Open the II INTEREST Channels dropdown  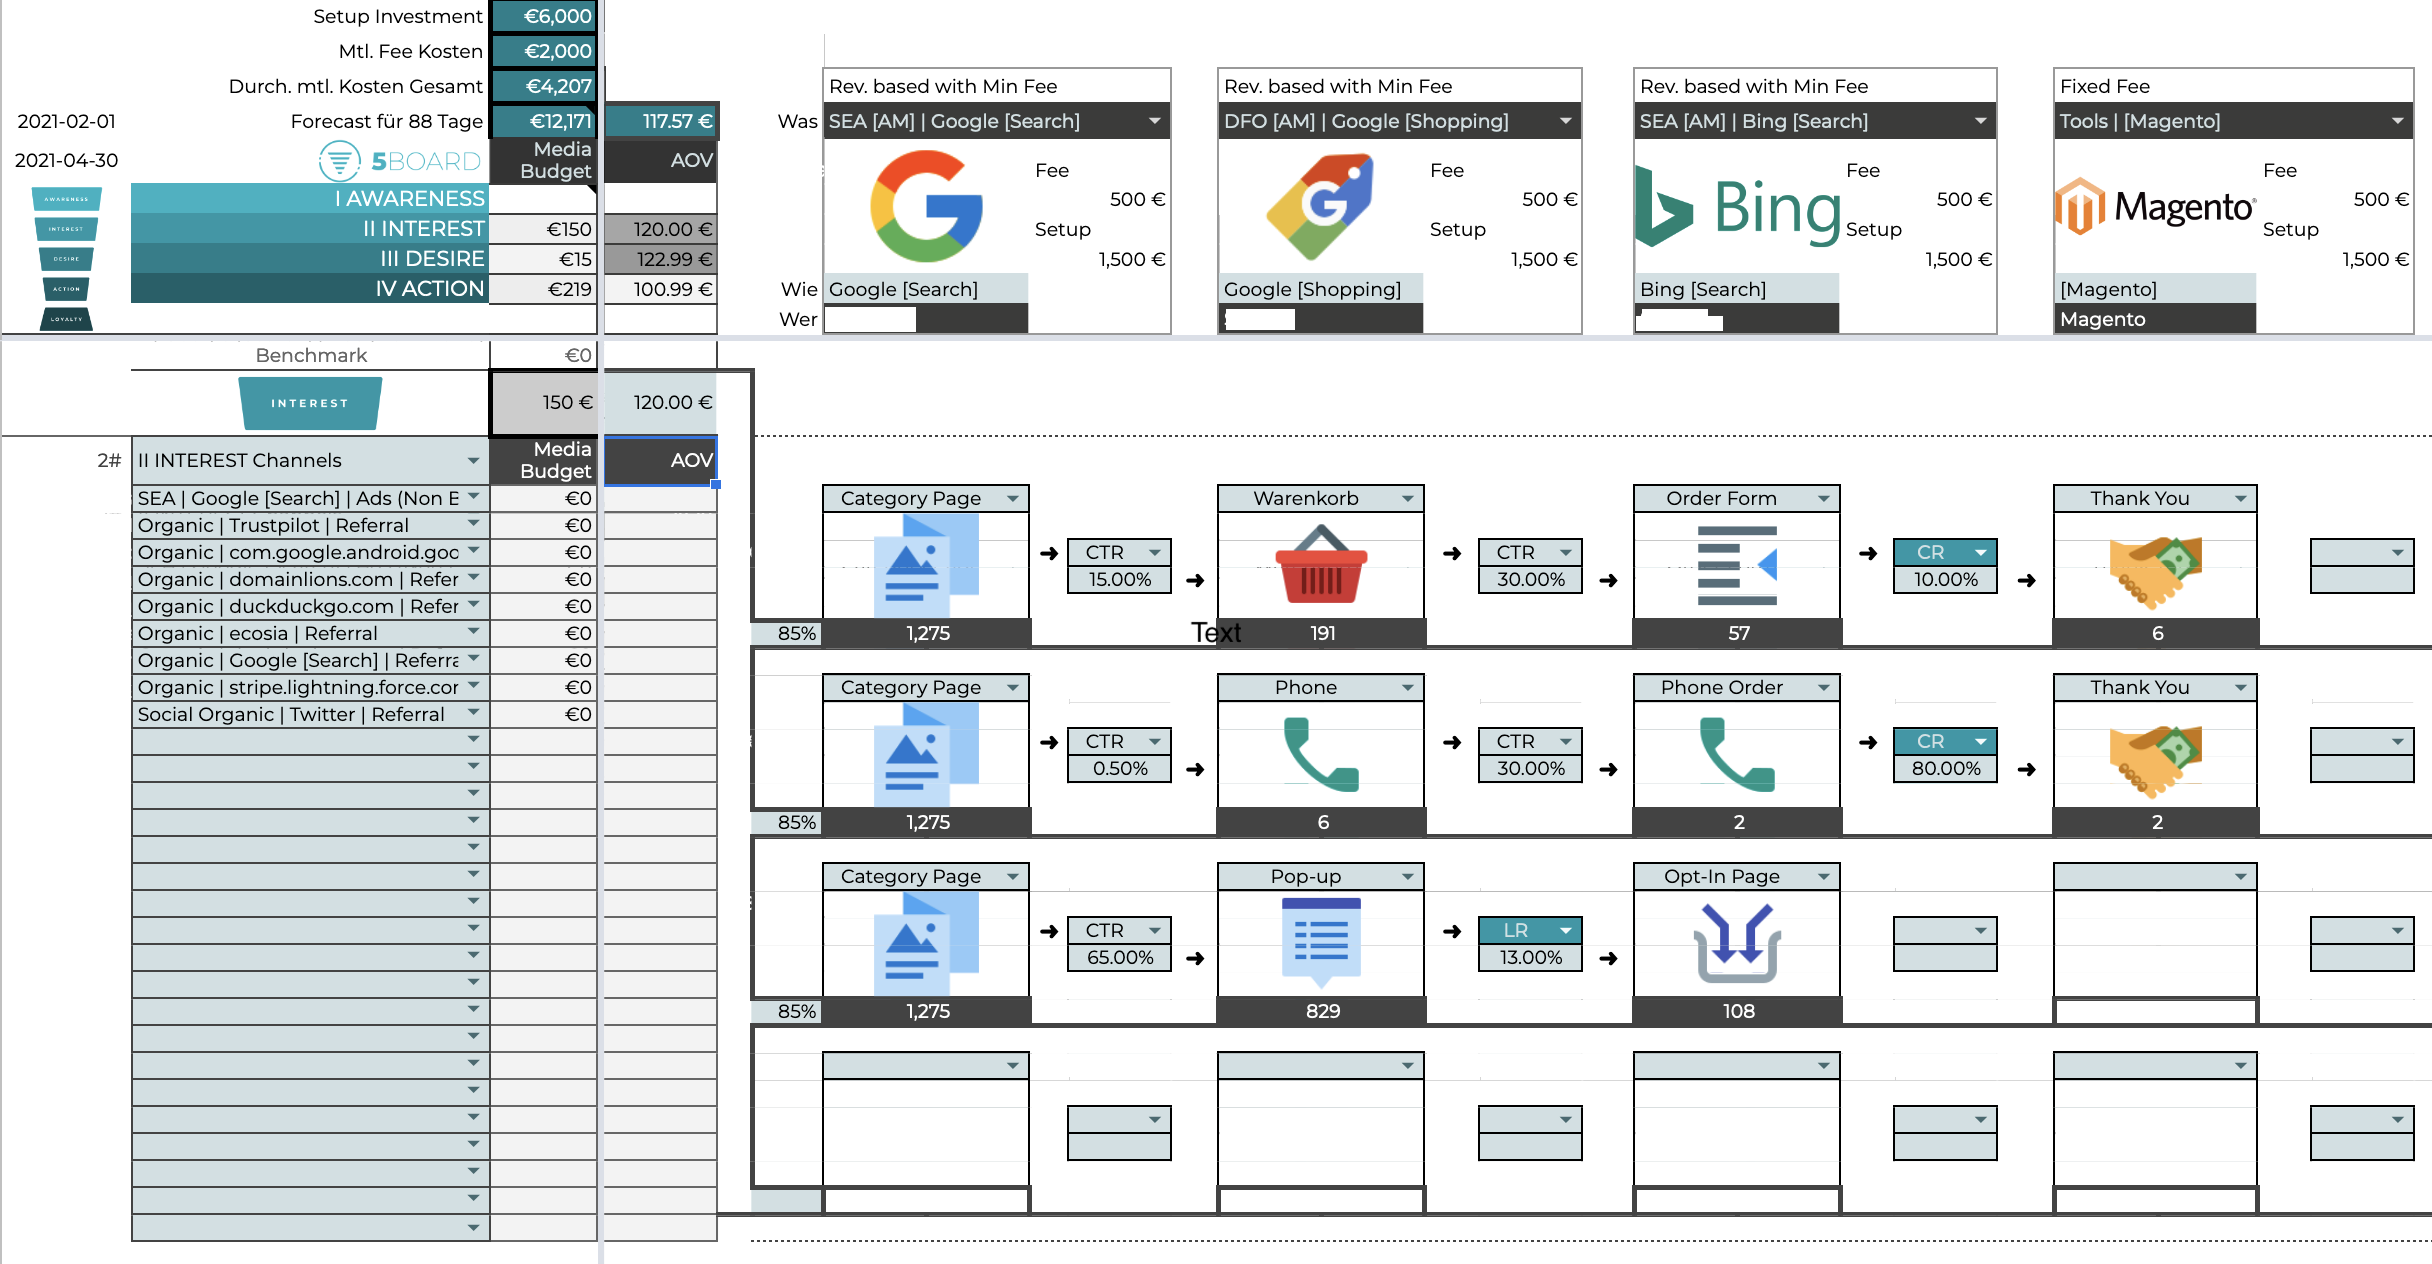pyautogui.click(x=473, y=460)
